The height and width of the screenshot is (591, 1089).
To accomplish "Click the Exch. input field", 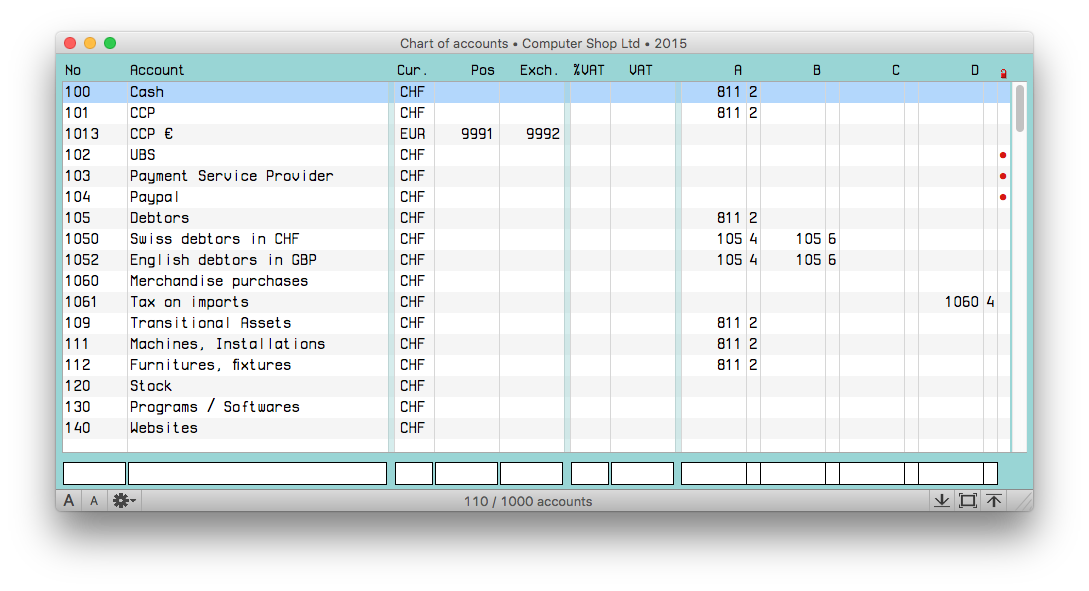I will click(x=531, y=474).
